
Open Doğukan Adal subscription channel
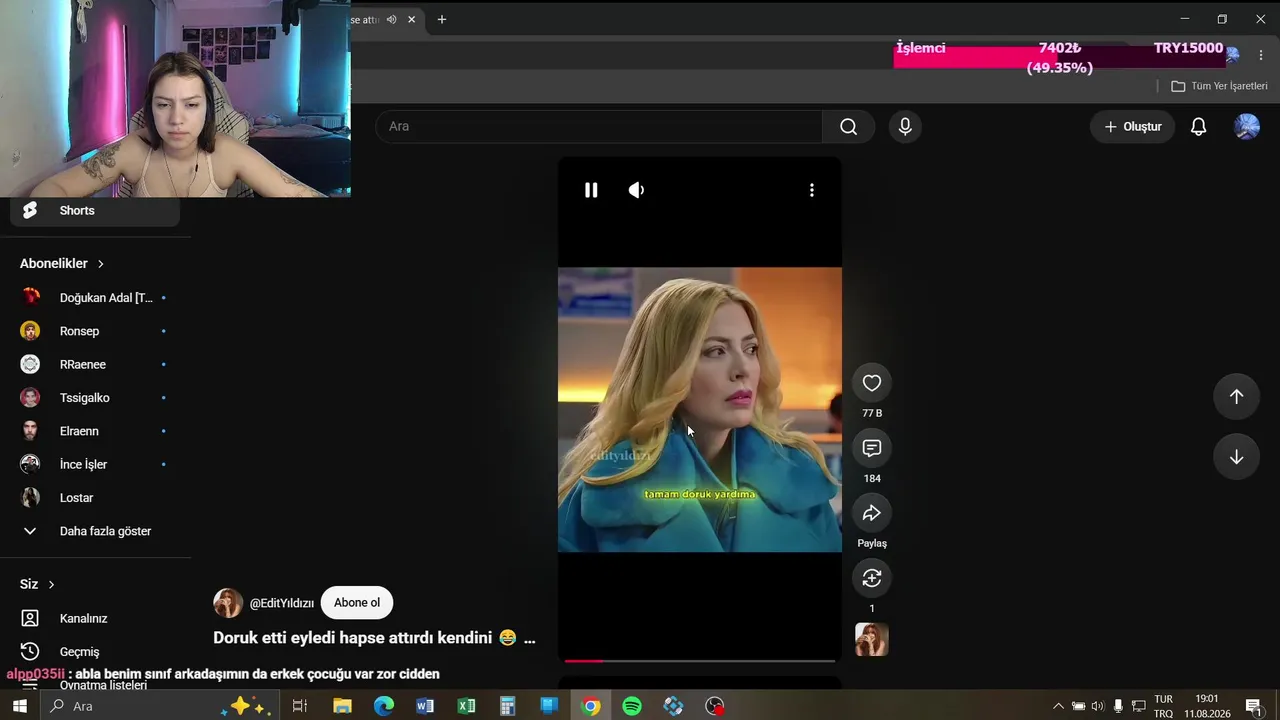pyautogui.click(x=95, y=298)
